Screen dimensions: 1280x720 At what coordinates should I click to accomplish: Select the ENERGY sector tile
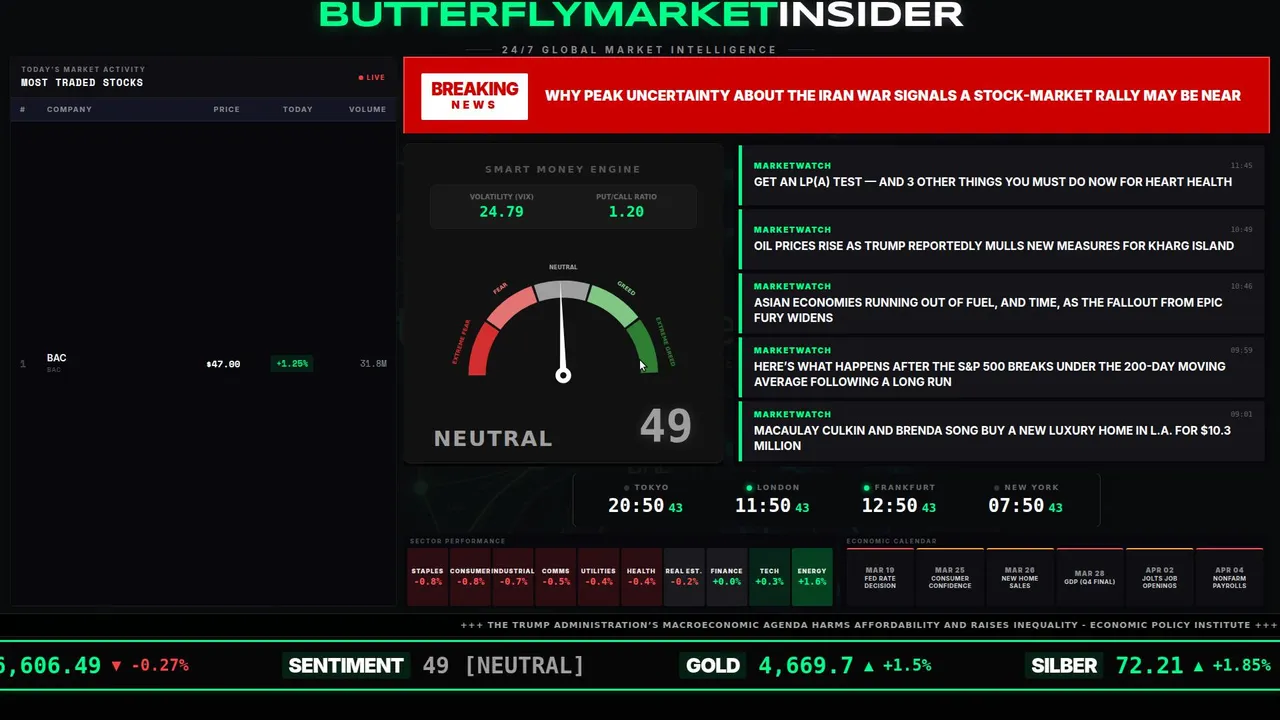812,576
